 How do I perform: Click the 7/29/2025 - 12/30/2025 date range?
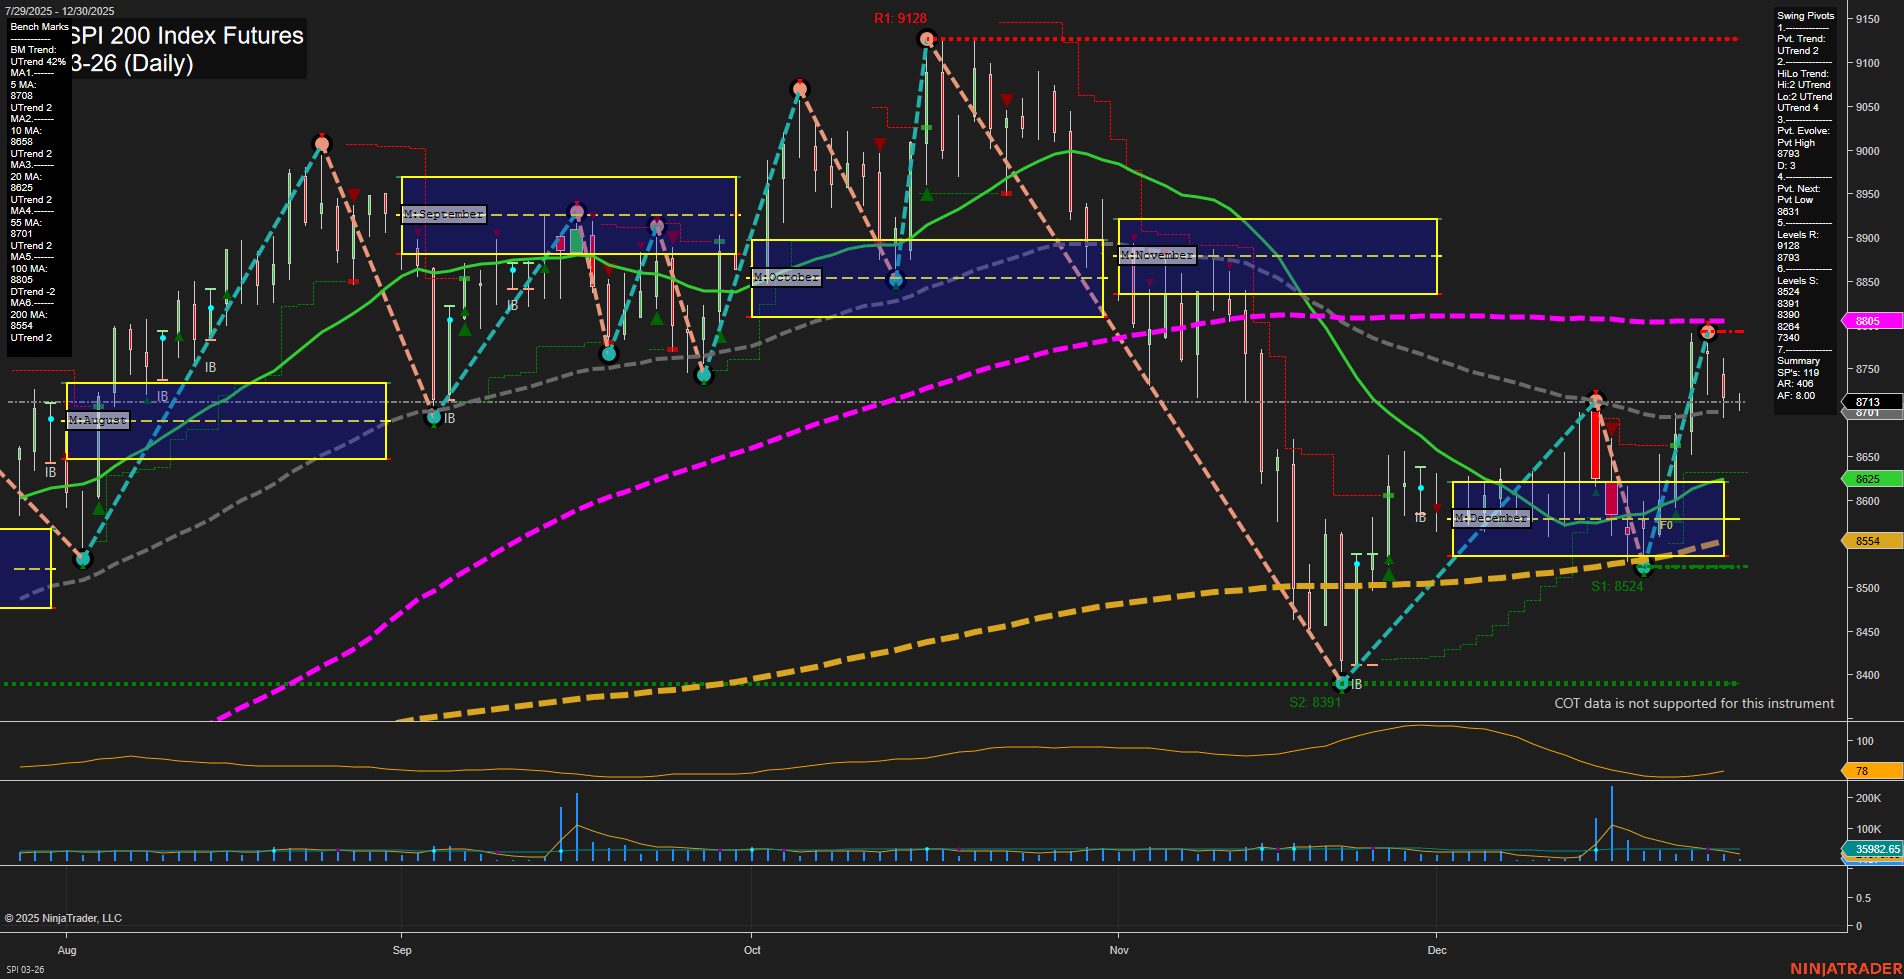(60, 10)
